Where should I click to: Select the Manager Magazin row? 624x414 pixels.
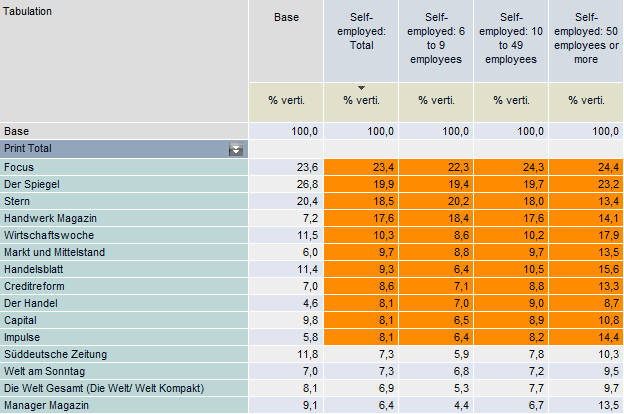(124, 405)
